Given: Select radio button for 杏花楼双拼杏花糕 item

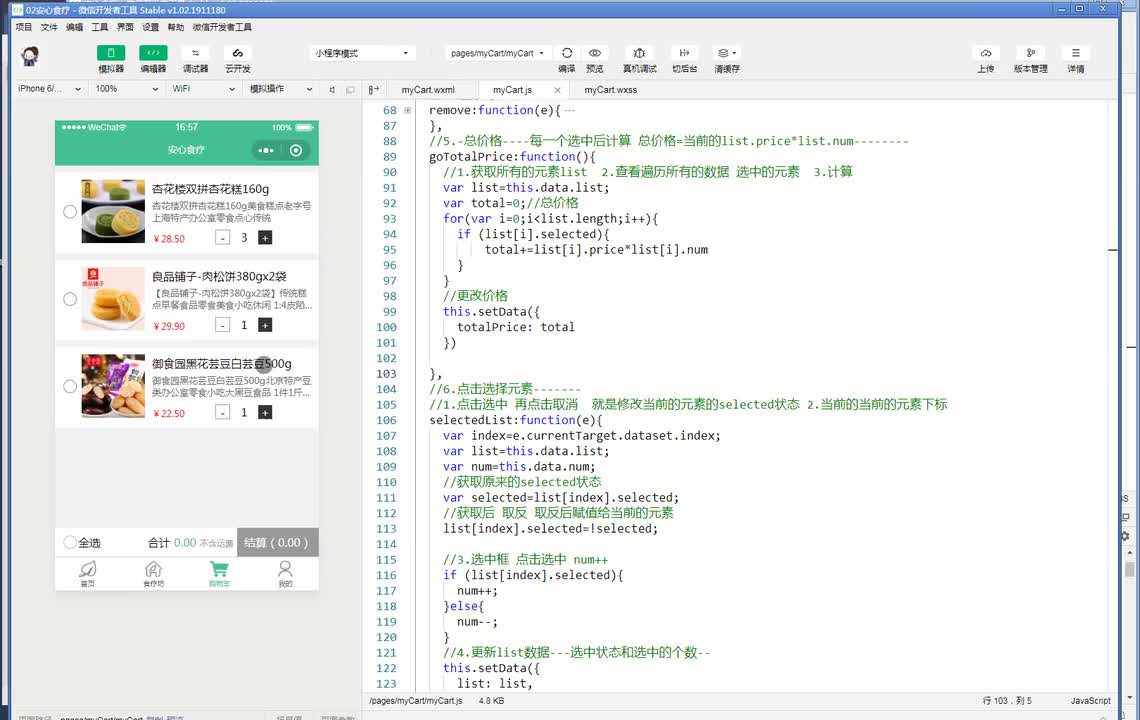Looking at the screenshot, I should 70,212.
